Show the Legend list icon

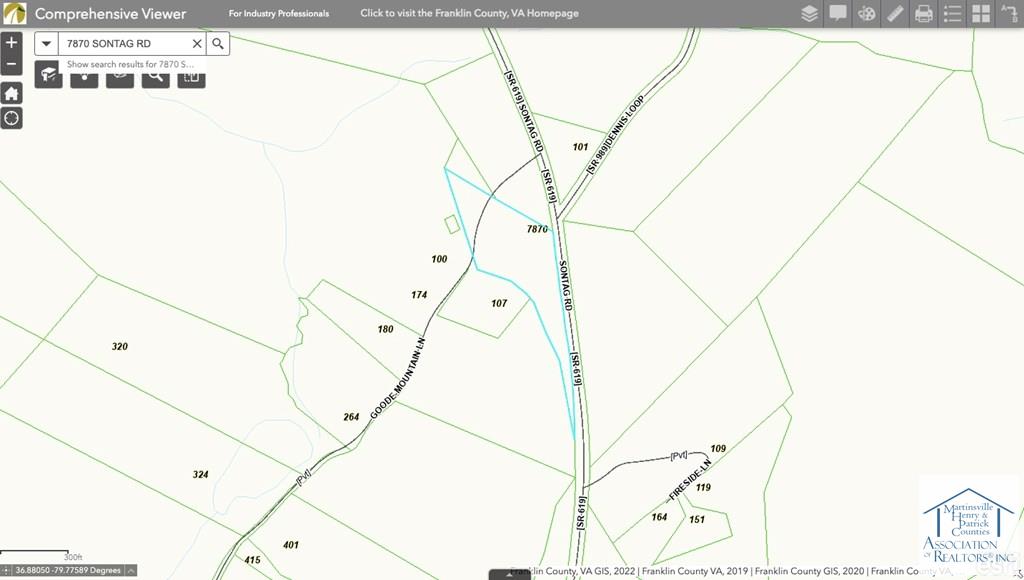tap(952, 13)
